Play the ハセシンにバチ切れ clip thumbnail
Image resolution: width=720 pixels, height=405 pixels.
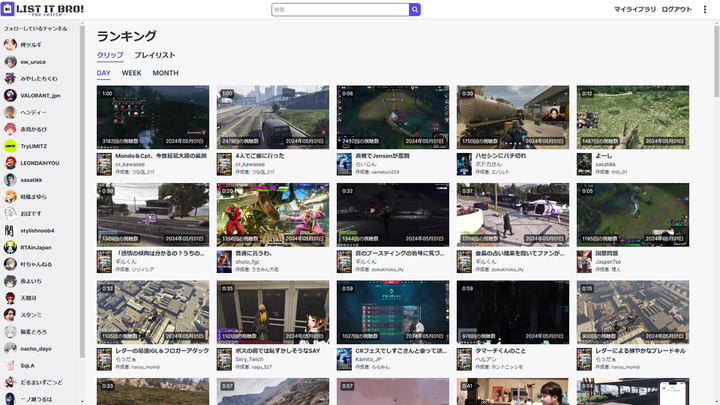(513, 117)
